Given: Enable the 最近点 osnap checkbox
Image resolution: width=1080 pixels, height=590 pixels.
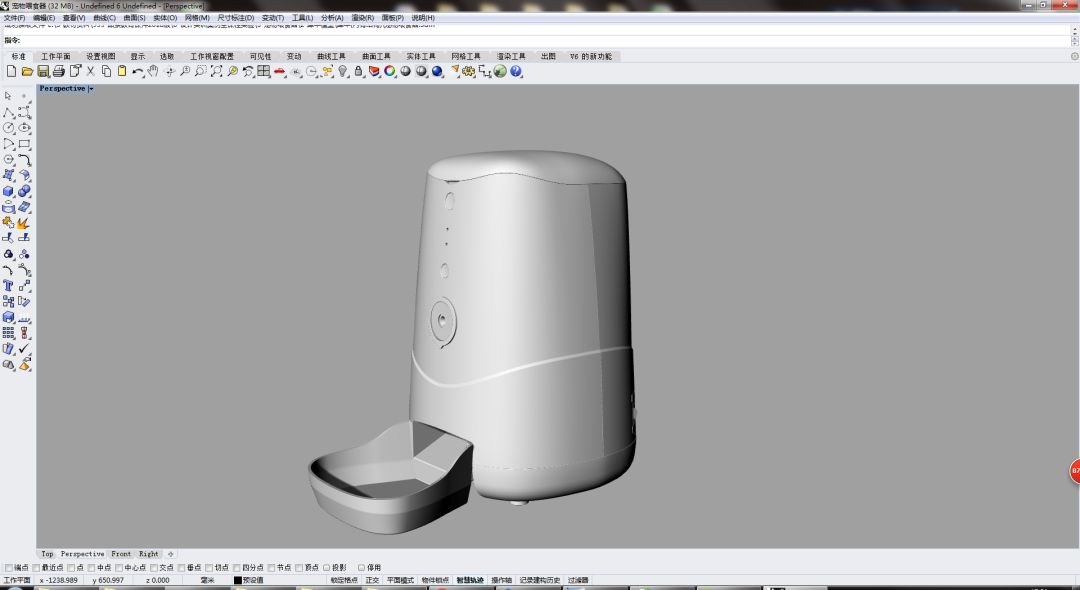Looking at the screenshot, I should [x=37, y=568].
